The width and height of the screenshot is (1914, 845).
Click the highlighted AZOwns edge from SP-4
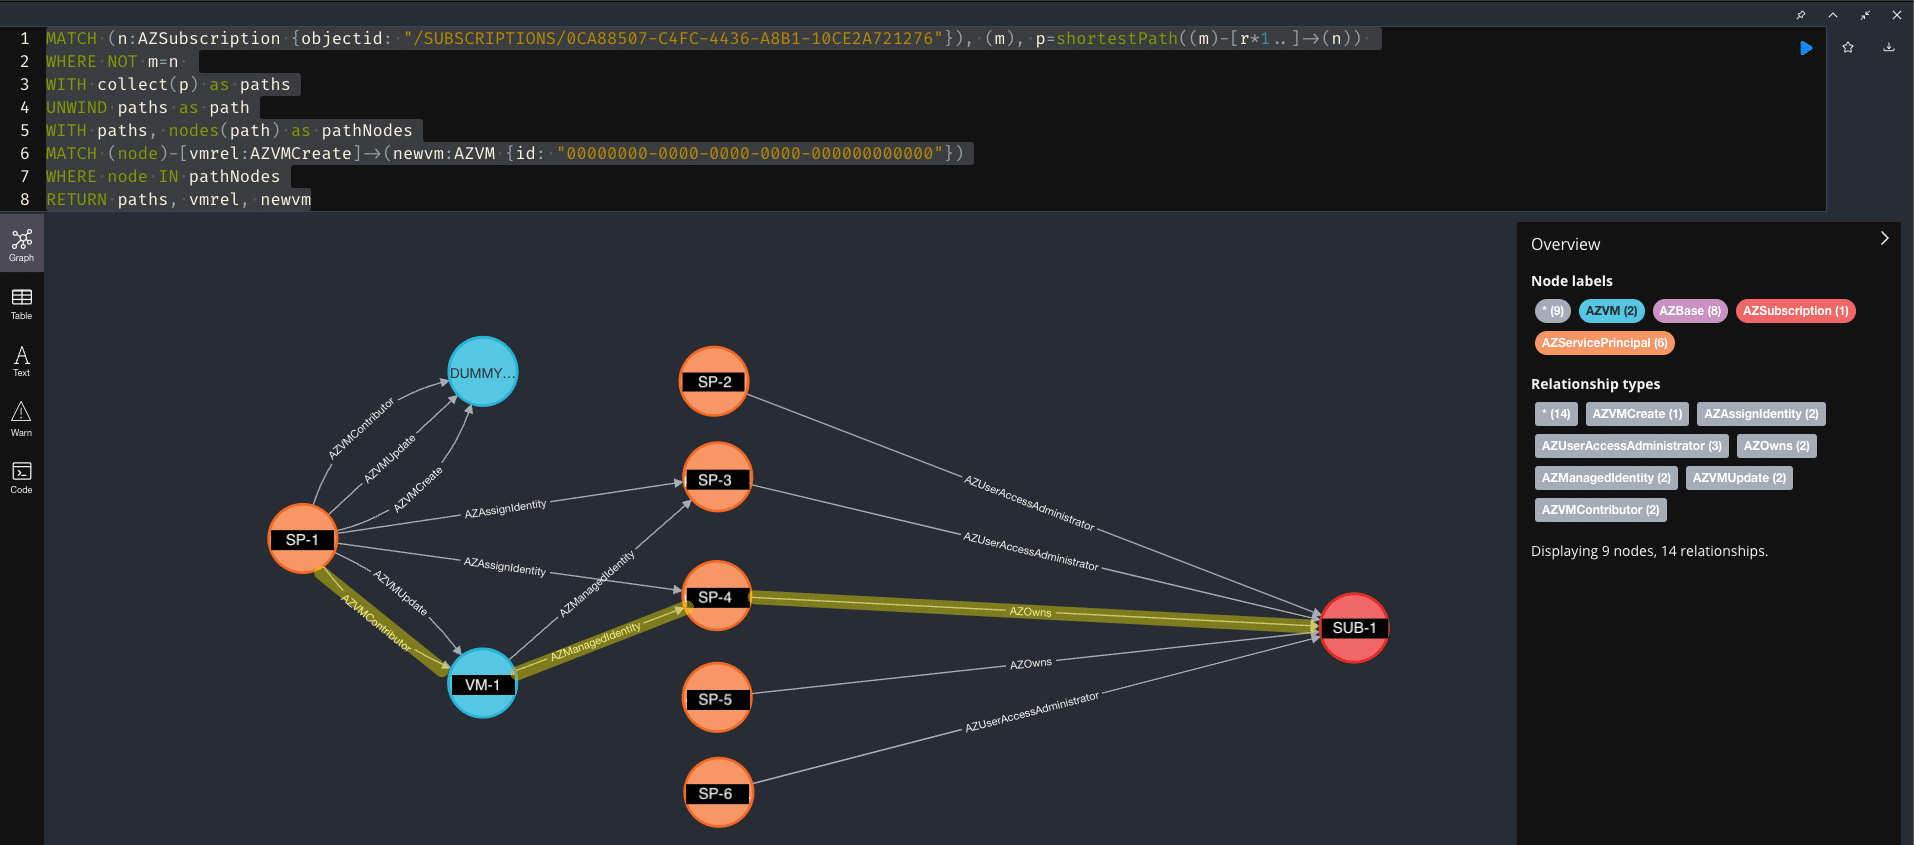pyautogui.click(x=1030, y=612)
